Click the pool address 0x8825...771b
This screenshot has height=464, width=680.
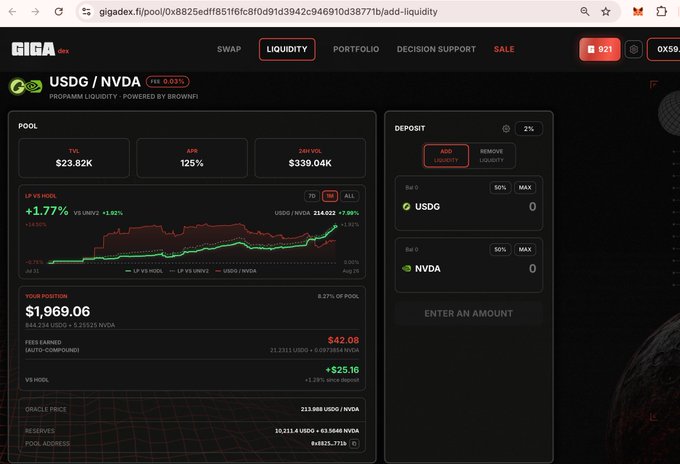[x=328, y=444]
